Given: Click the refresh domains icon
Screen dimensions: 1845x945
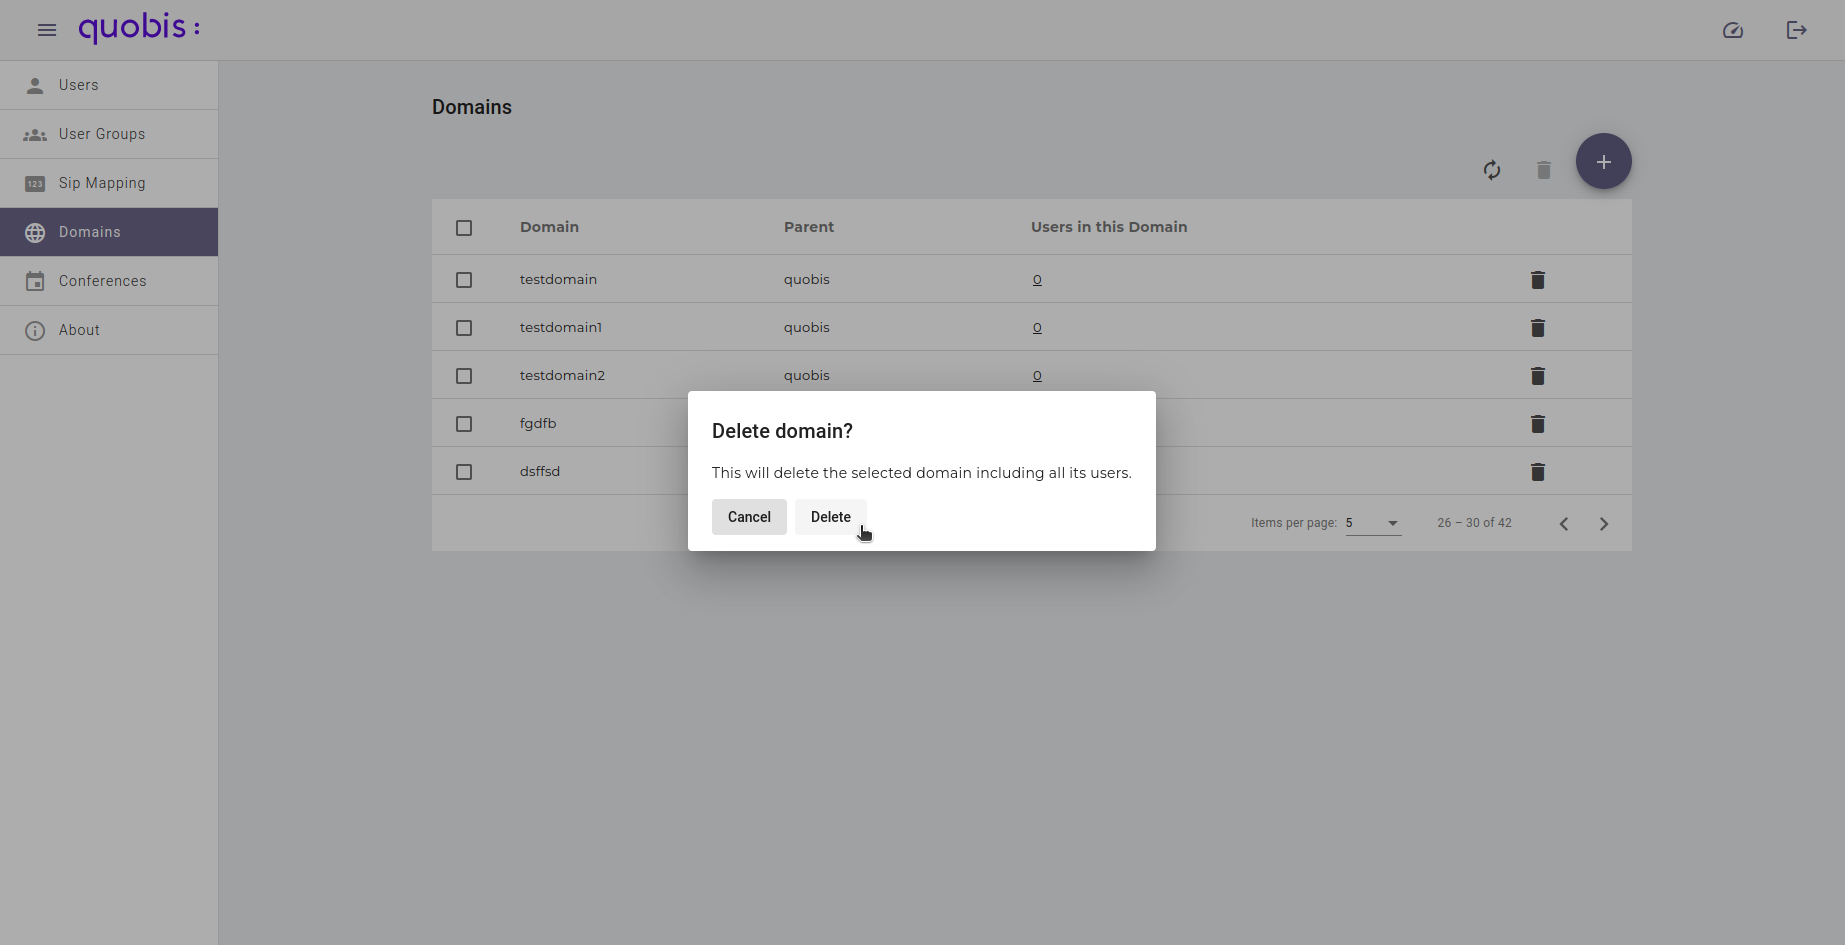Looking at the screenshot, I should tap(1492, 170).
